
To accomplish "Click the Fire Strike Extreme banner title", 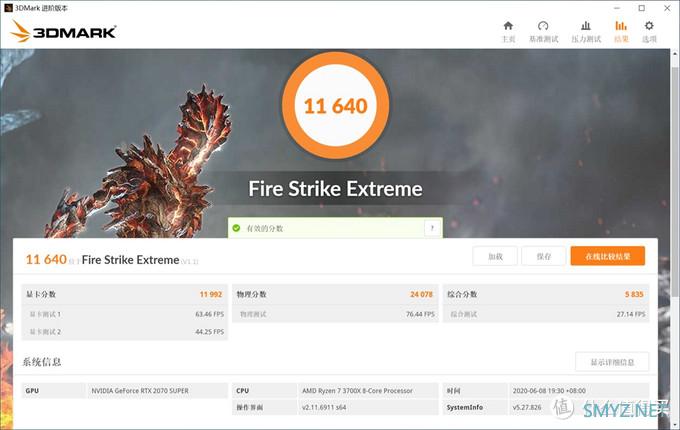I will pos(335,189).
